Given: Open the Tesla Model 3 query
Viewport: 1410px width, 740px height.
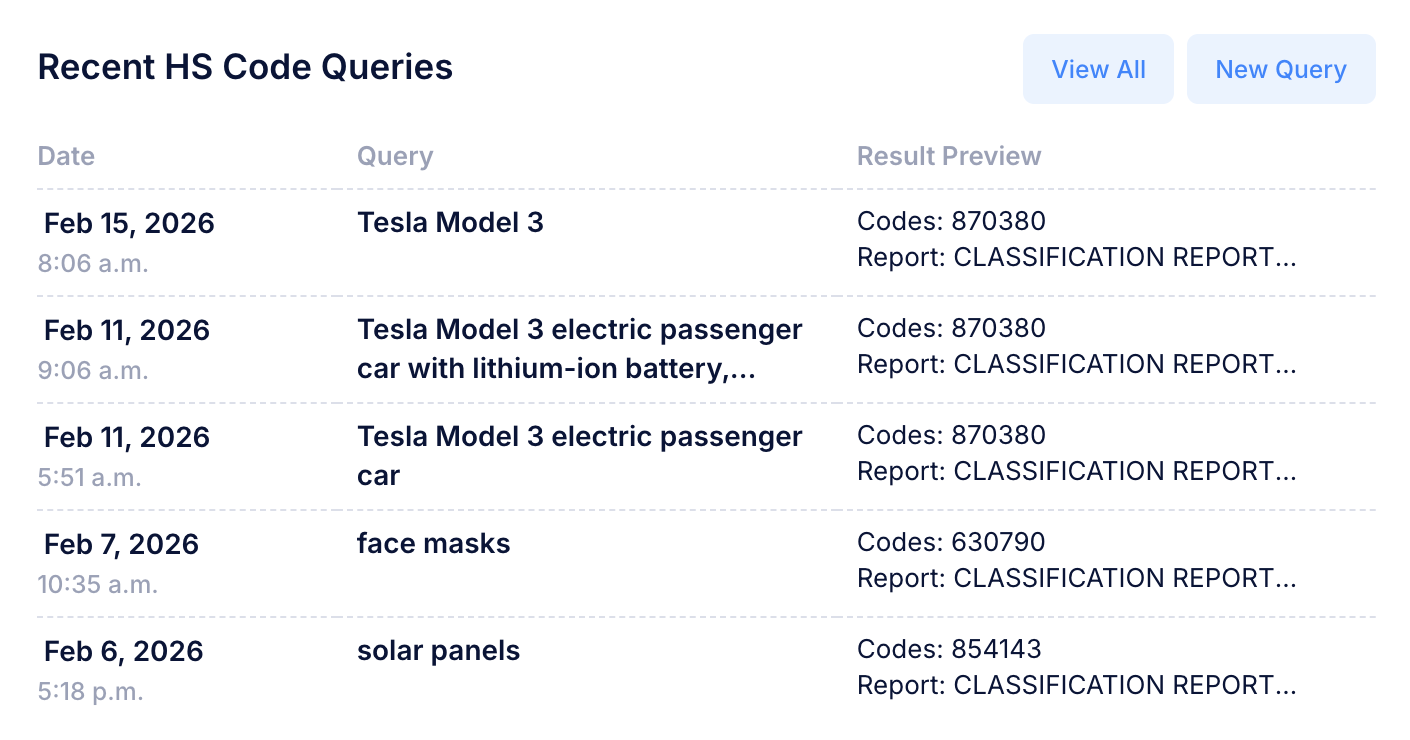Looking at the screenshot, I should (x=450, y=222).
